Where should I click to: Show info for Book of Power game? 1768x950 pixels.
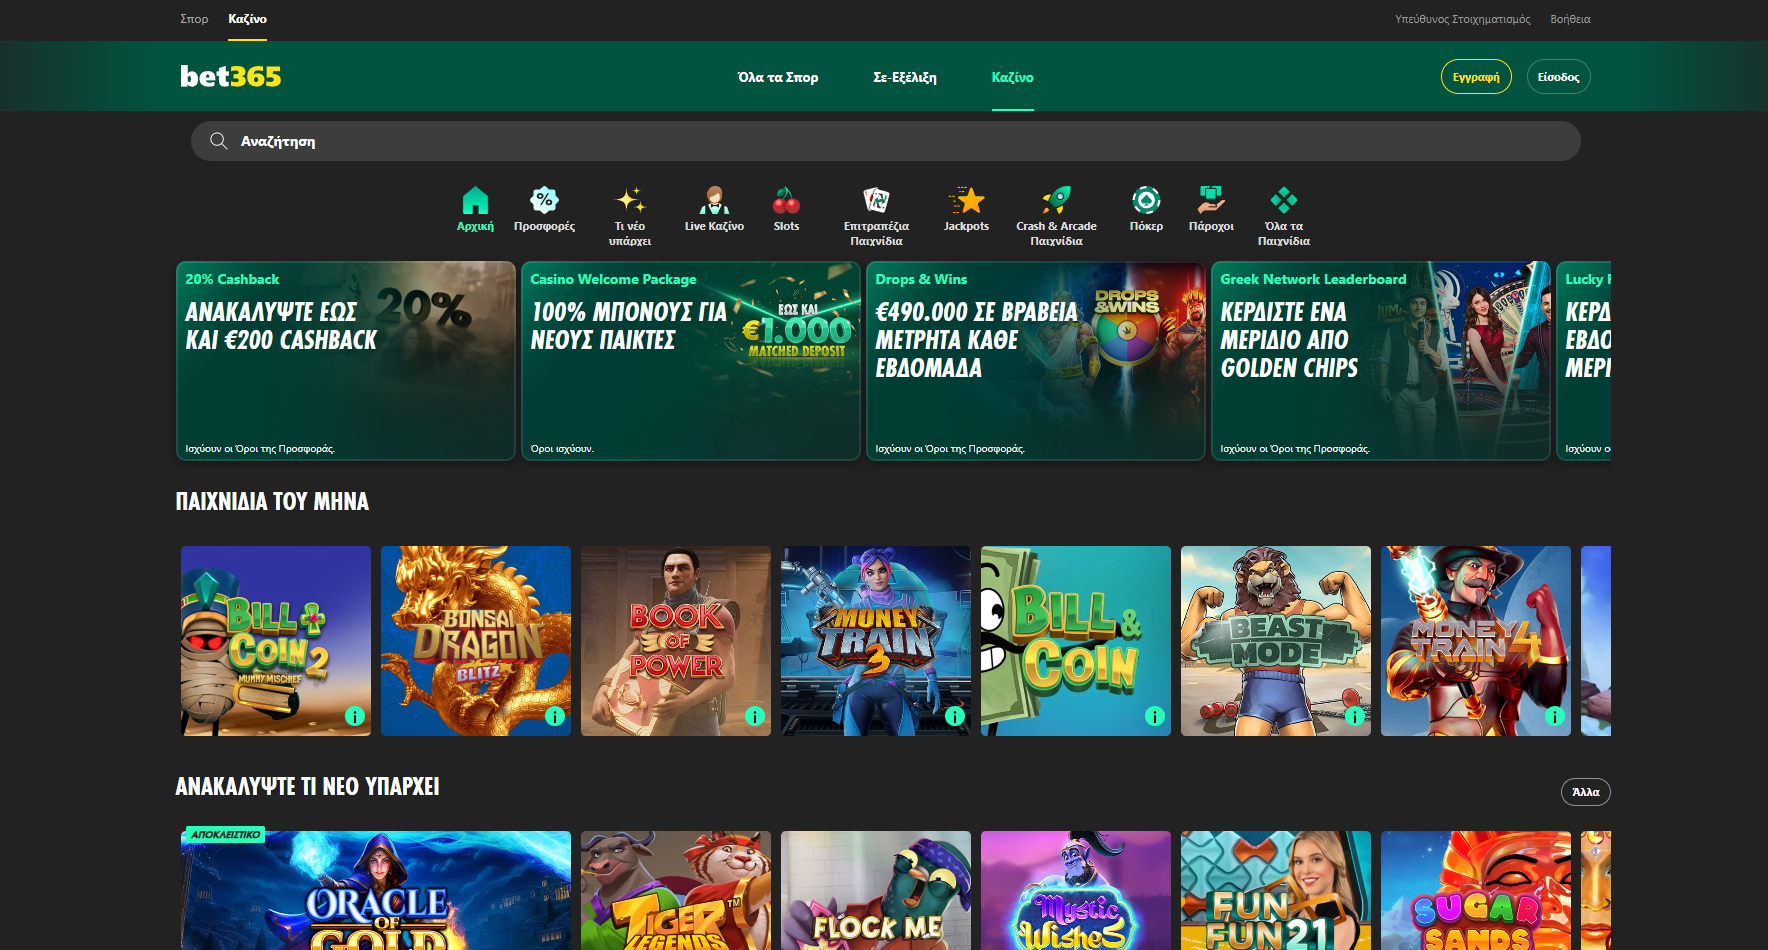(x=755, y=716)
